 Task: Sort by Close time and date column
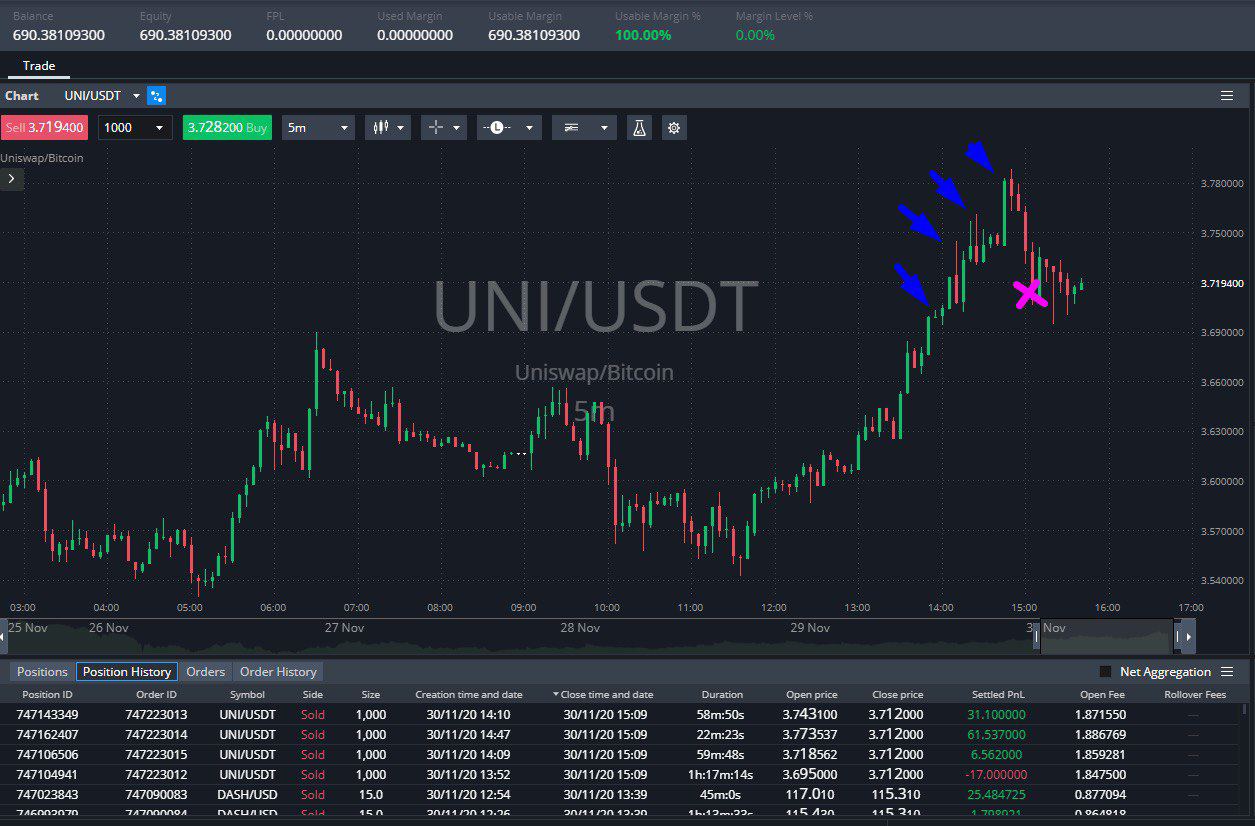[x=603, y=695]
